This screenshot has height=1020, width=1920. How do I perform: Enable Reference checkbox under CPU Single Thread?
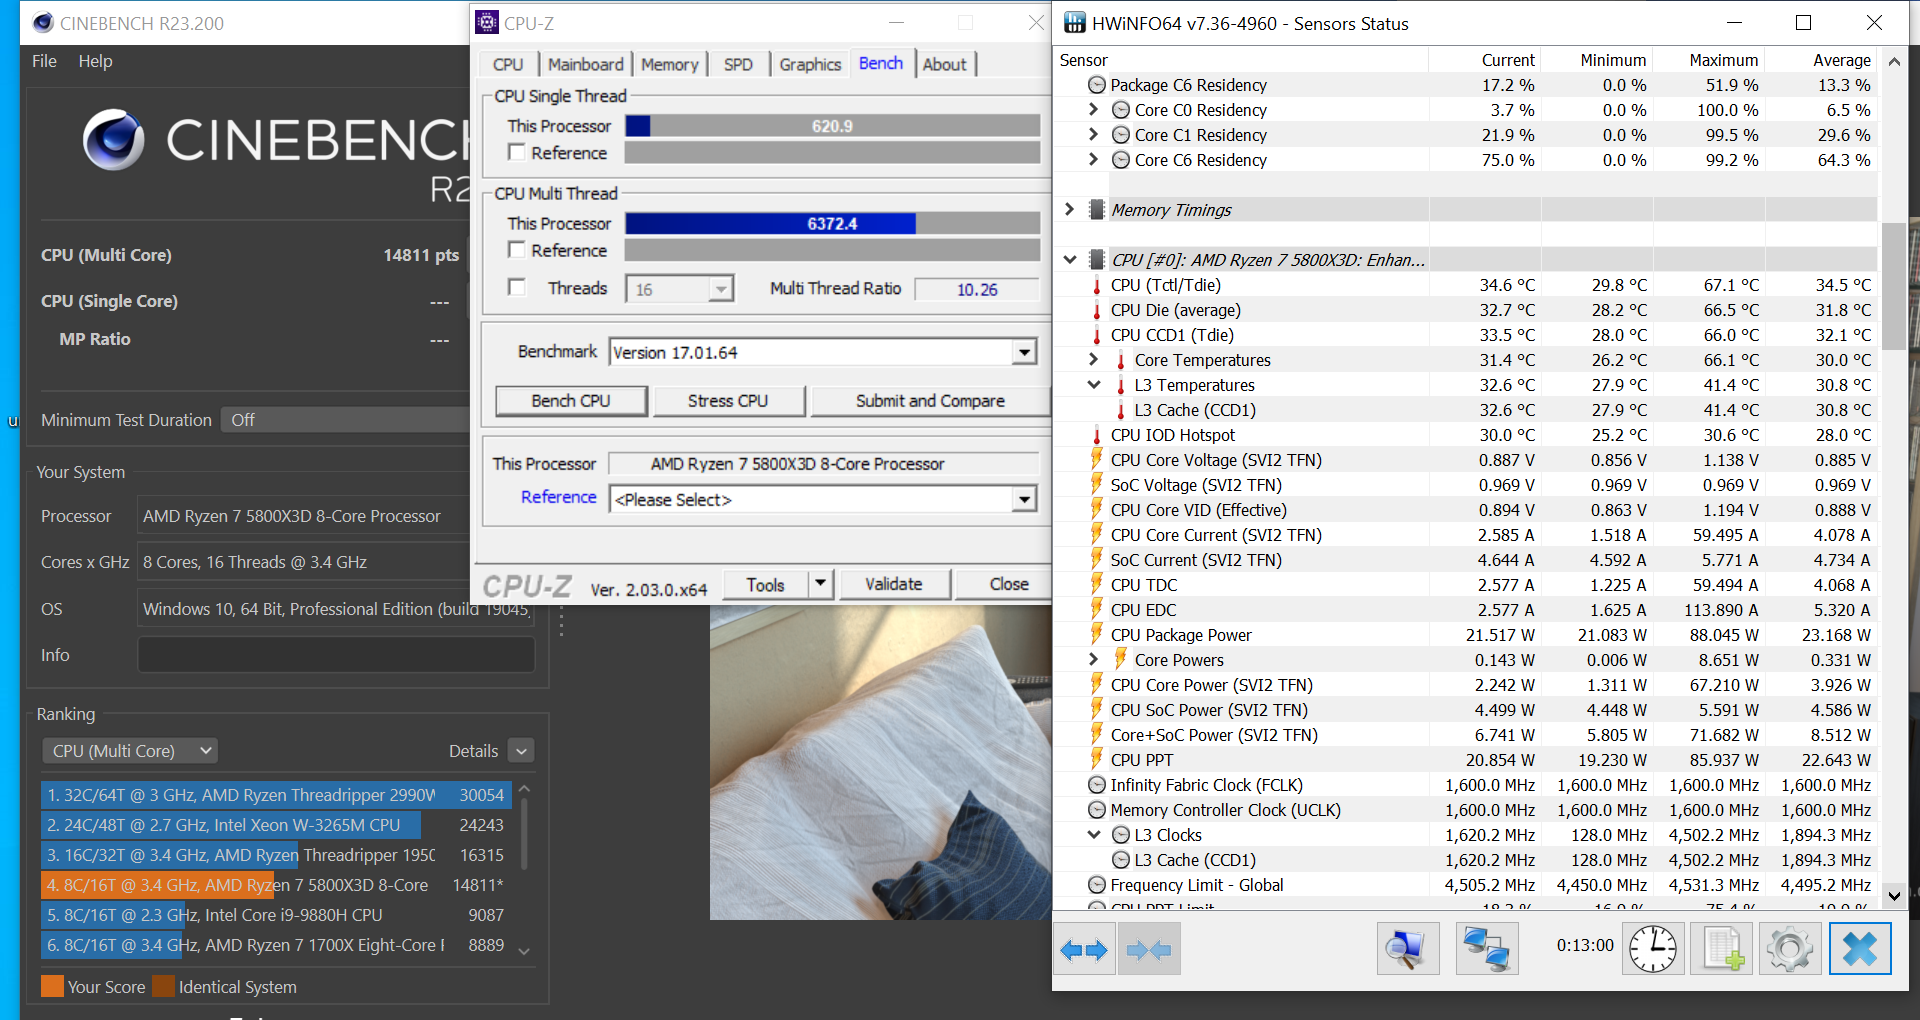point(516,152)
